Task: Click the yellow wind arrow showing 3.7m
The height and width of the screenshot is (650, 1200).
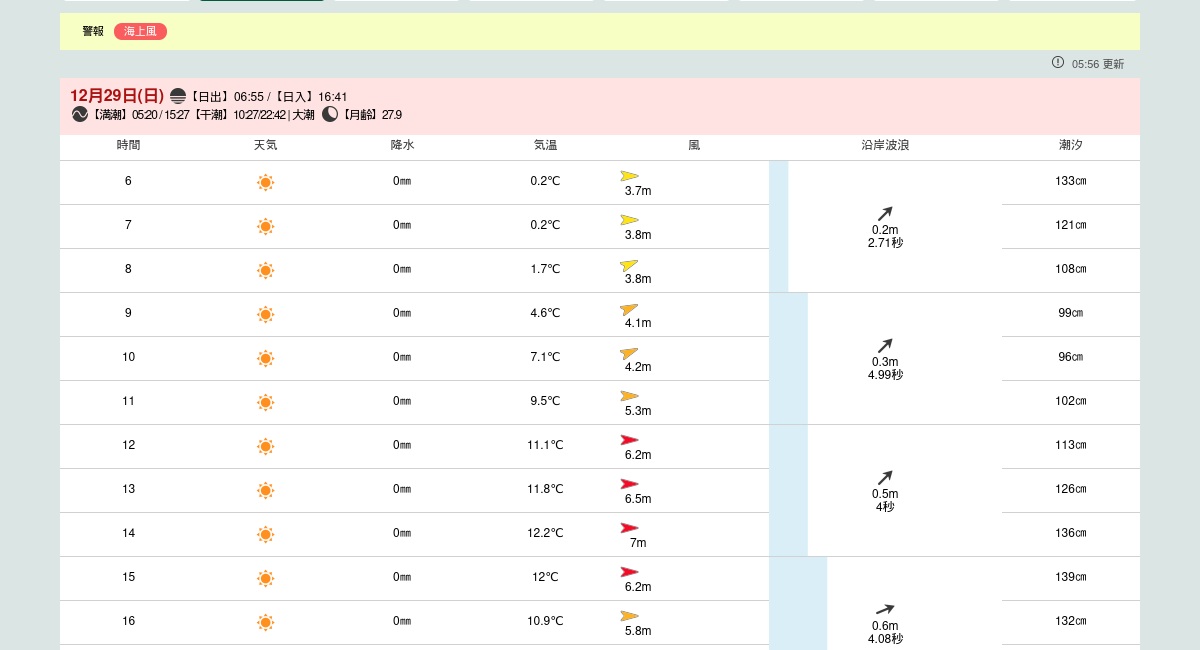Action: pyautogui.click(x=629, y=176)
